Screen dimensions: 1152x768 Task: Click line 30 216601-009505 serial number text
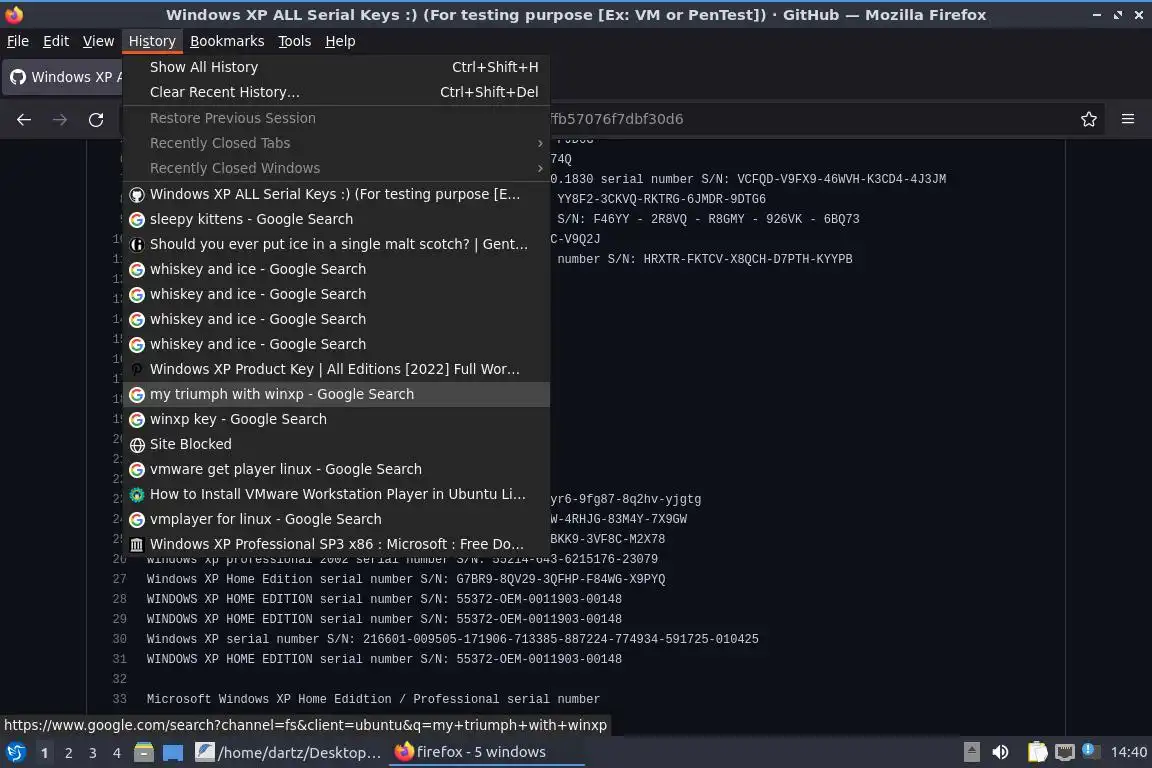[x=561, y=639]
